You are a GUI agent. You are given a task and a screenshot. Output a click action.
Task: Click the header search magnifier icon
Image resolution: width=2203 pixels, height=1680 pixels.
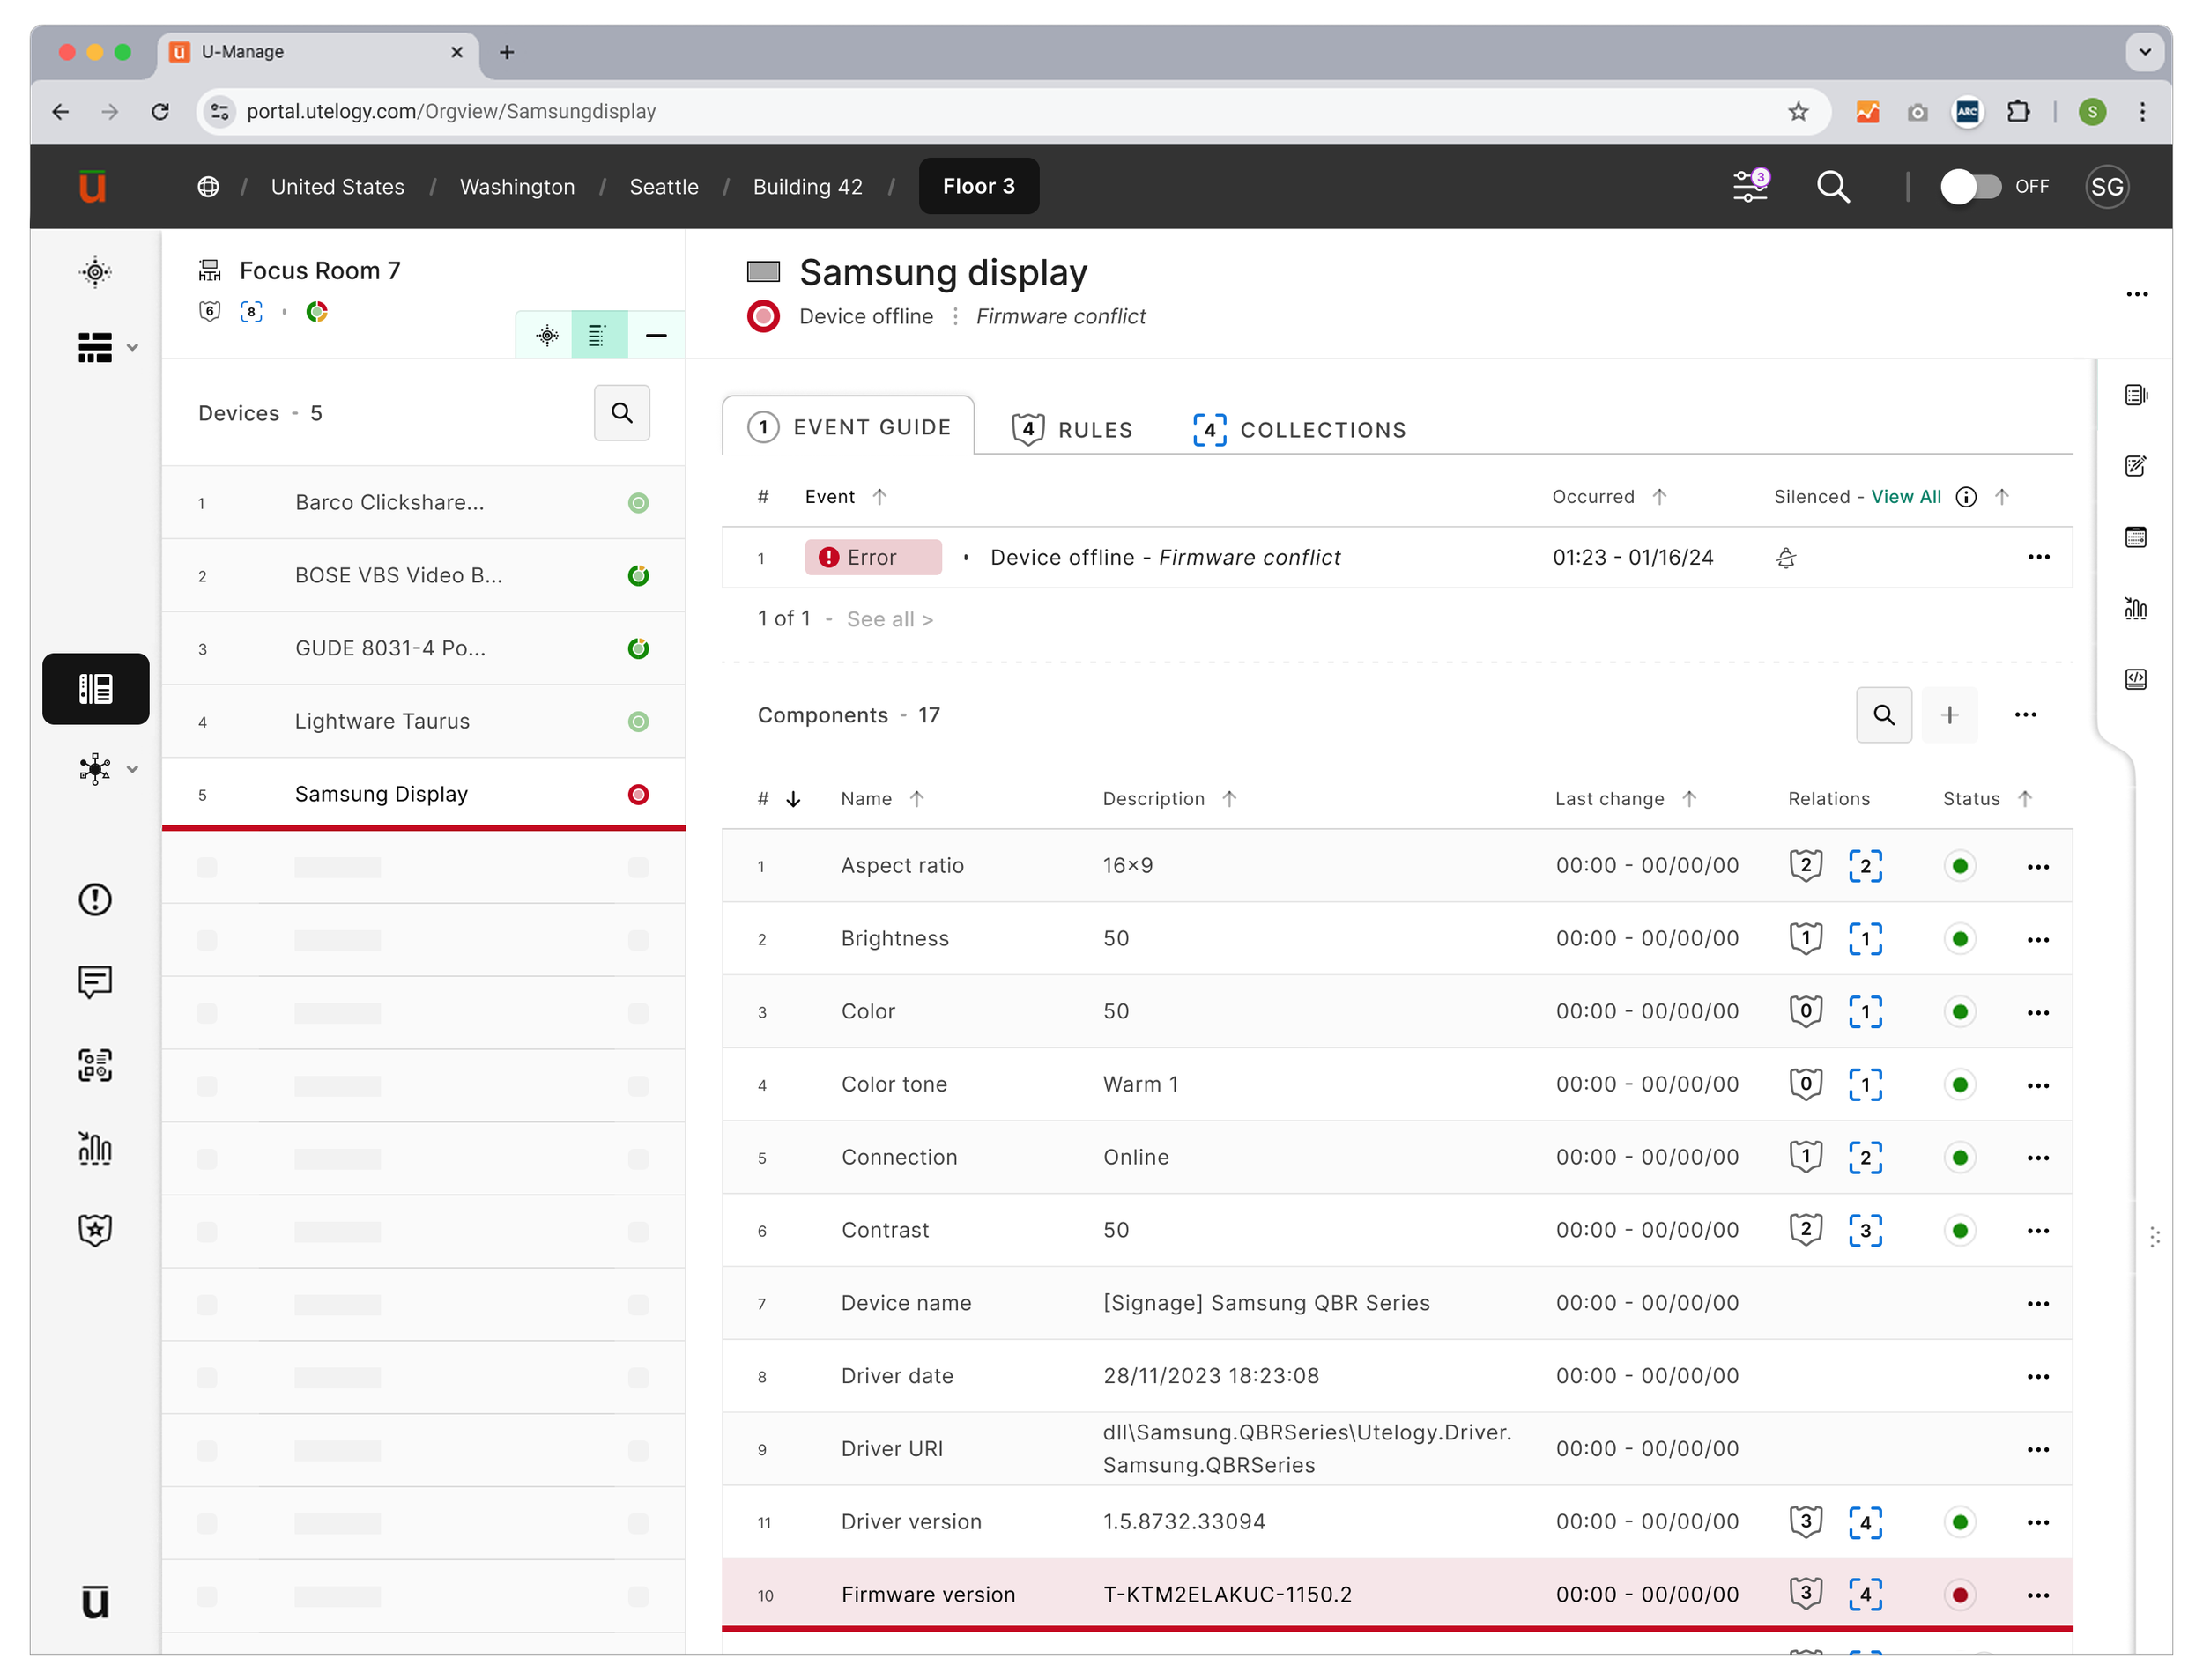pos(1833,186)
